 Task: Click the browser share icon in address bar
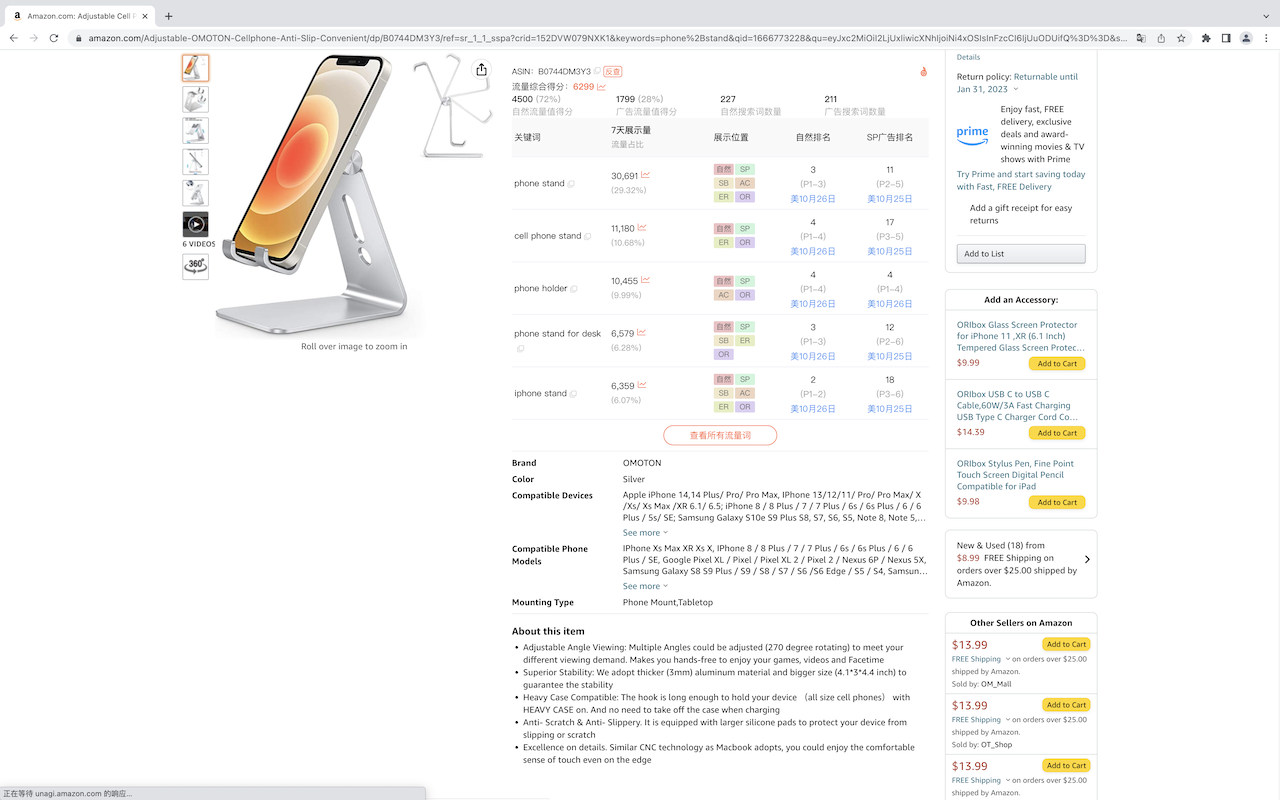pyautogui.click(x=1161, y=38)
